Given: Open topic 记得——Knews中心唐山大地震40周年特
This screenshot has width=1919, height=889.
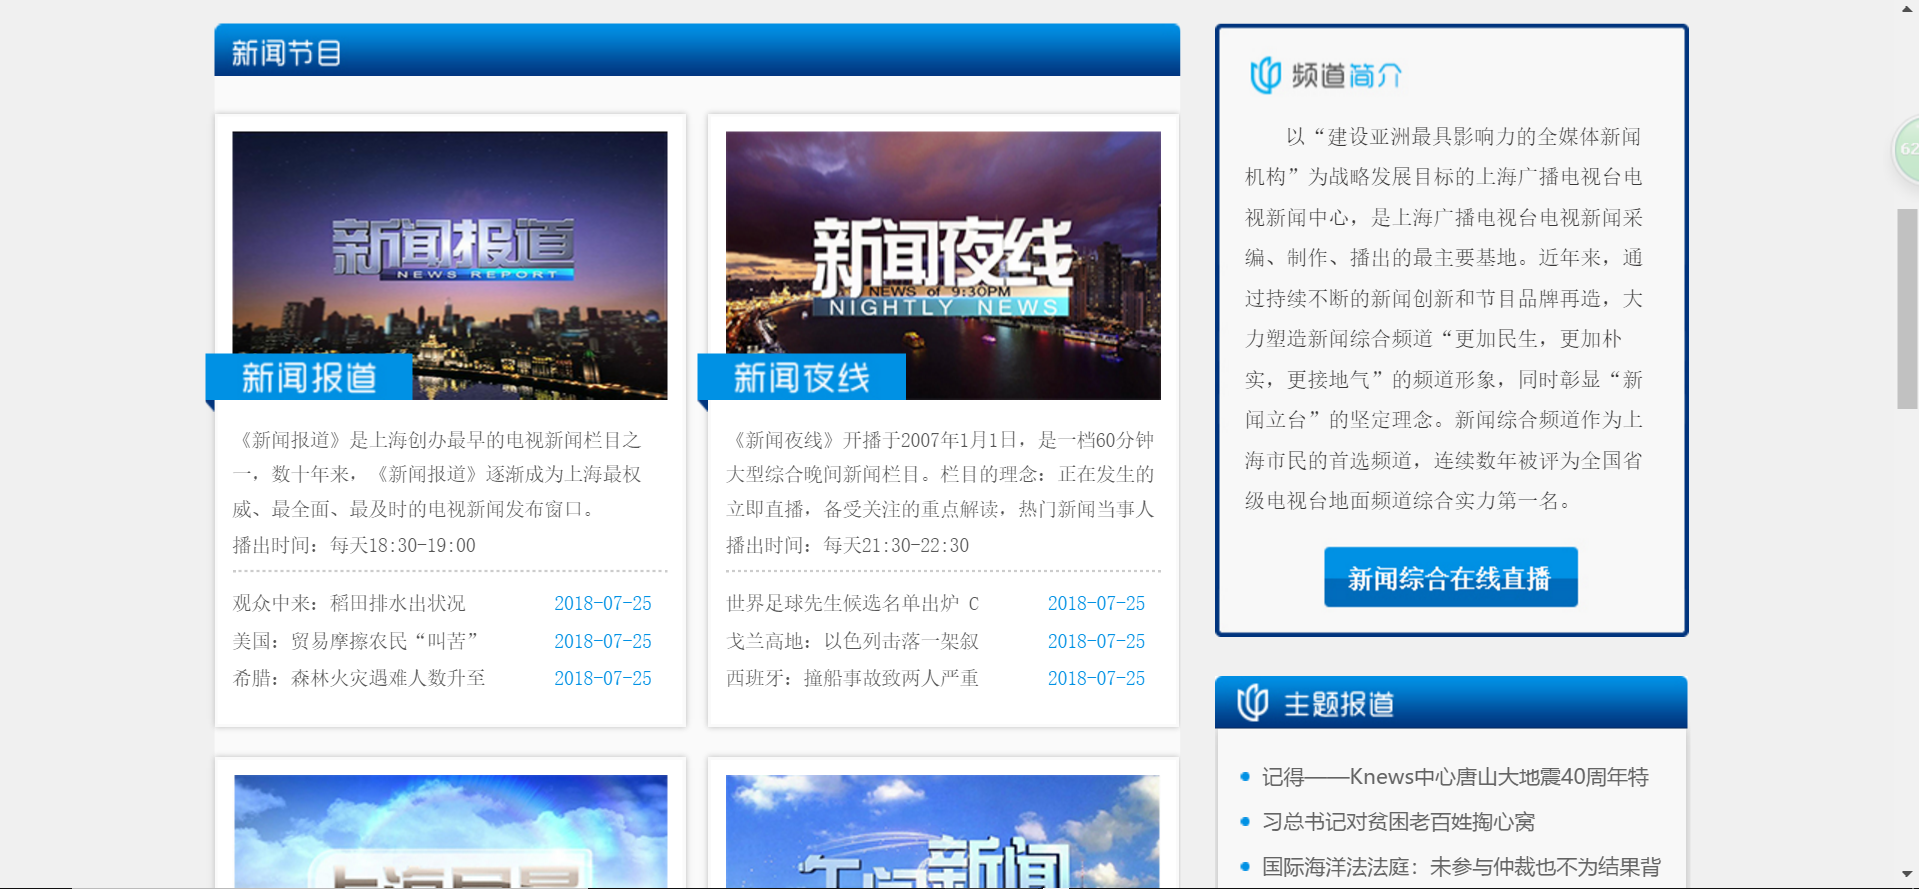Looking at the screenshot, I should coord(1455,777).
